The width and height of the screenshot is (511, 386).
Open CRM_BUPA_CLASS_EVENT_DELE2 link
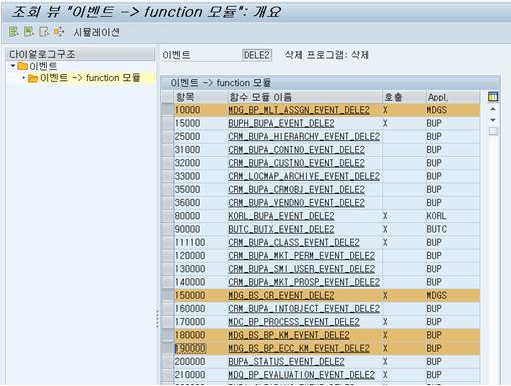click(x=294, y=242)
